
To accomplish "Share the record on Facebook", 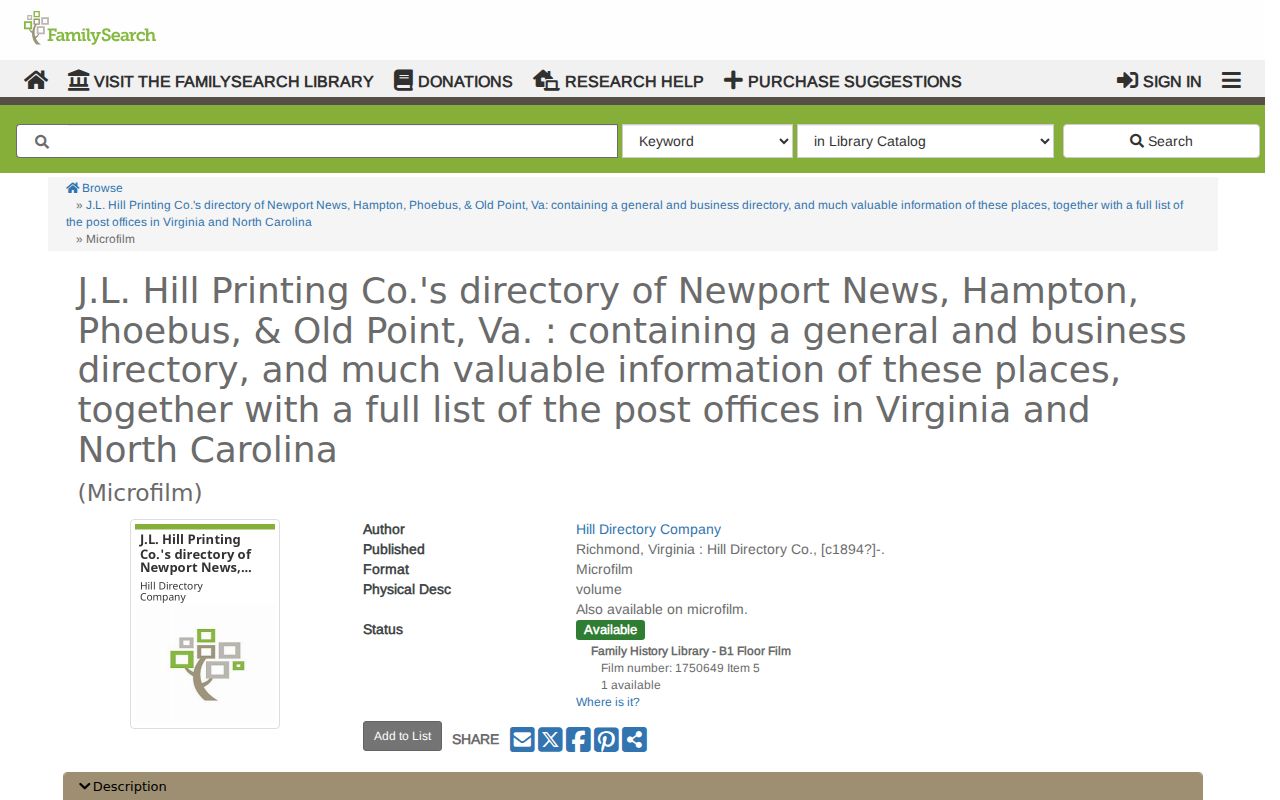I will tap(578, 739).
